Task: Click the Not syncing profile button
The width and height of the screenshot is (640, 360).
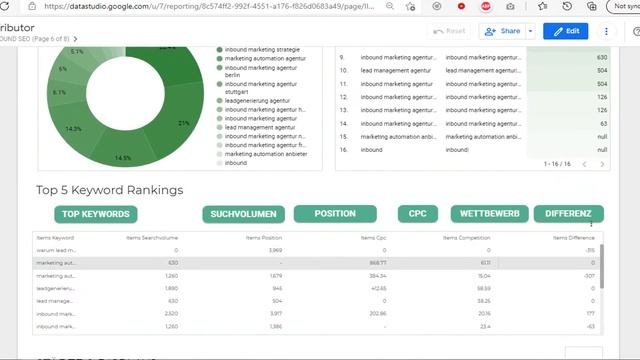Action: [x=624, y=6]
